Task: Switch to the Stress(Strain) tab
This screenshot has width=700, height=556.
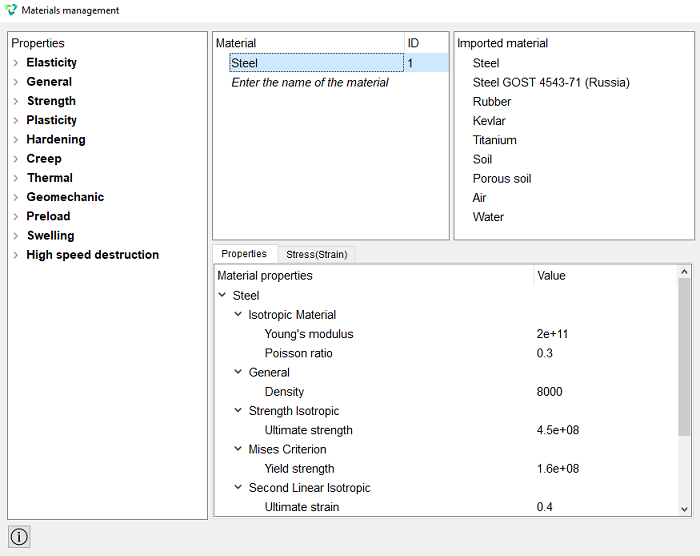Action: pos(317,254)
